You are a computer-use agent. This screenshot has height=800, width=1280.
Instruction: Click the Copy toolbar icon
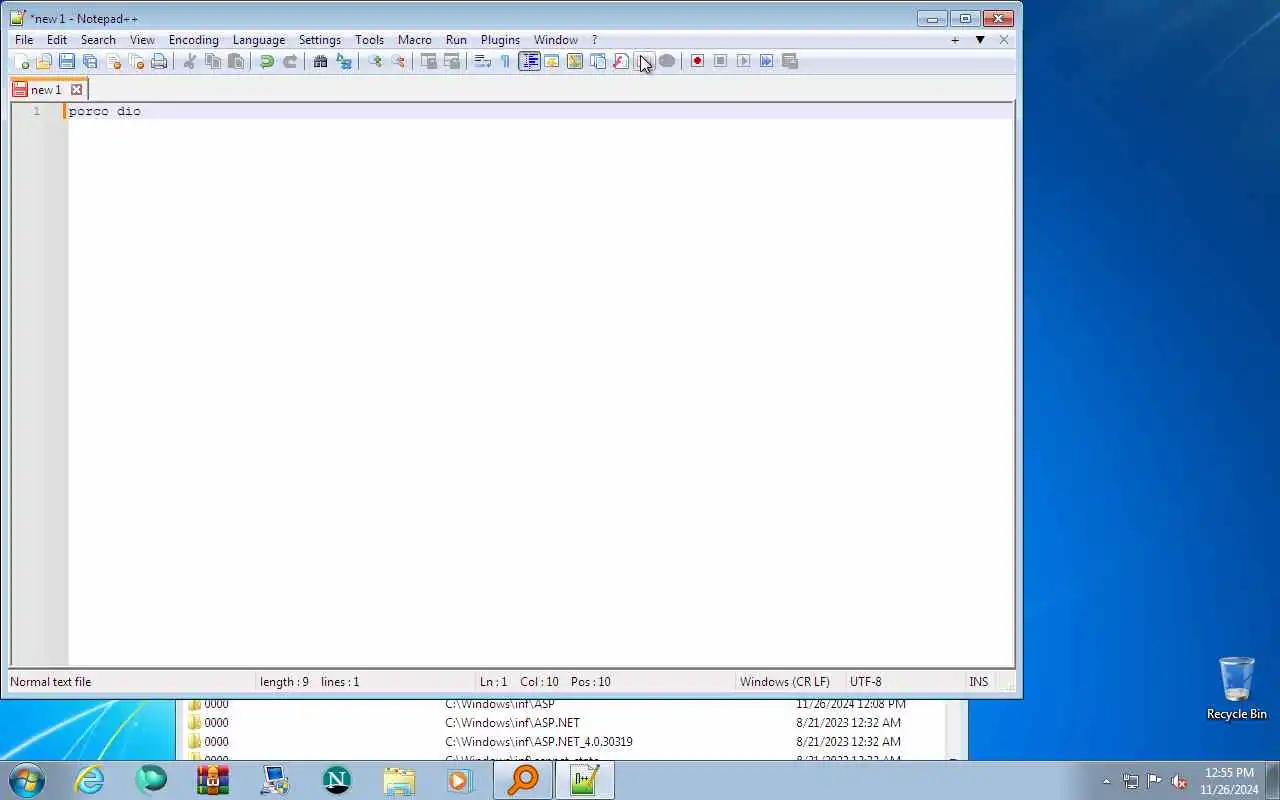click(x=213, y=61)
